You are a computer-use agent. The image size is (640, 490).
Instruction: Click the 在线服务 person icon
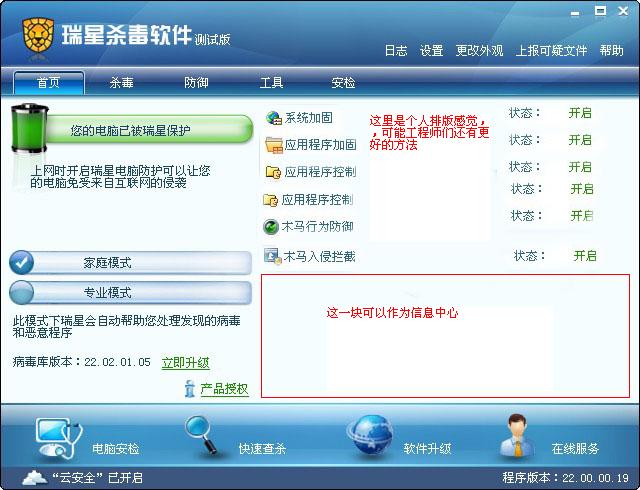pos(518,435)
